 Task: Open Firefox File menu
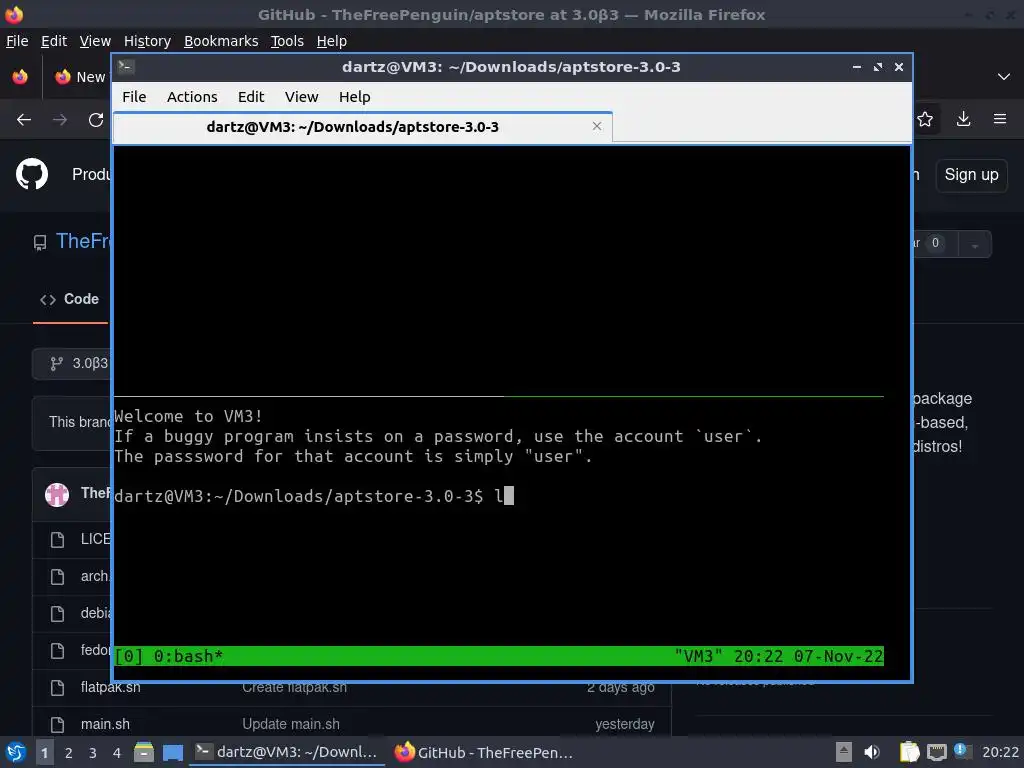(17, 41)
